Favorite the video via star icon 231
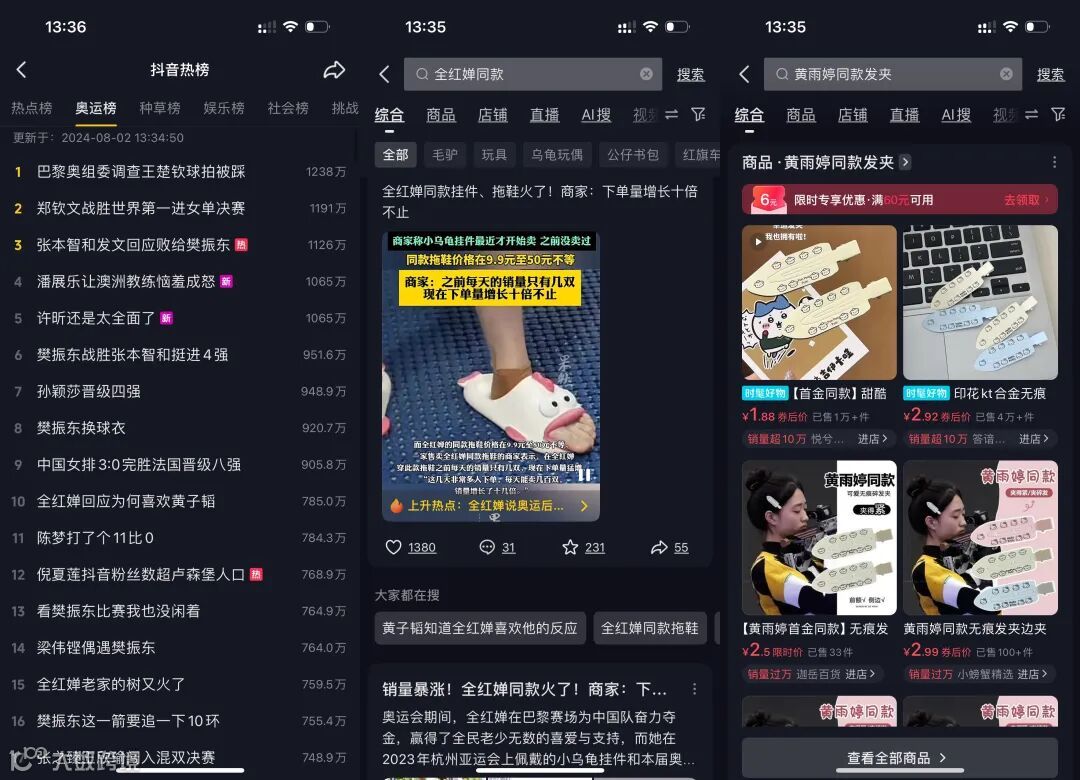Image resolution: width=1080 pixels, height=780 pixels. (570, 547)
